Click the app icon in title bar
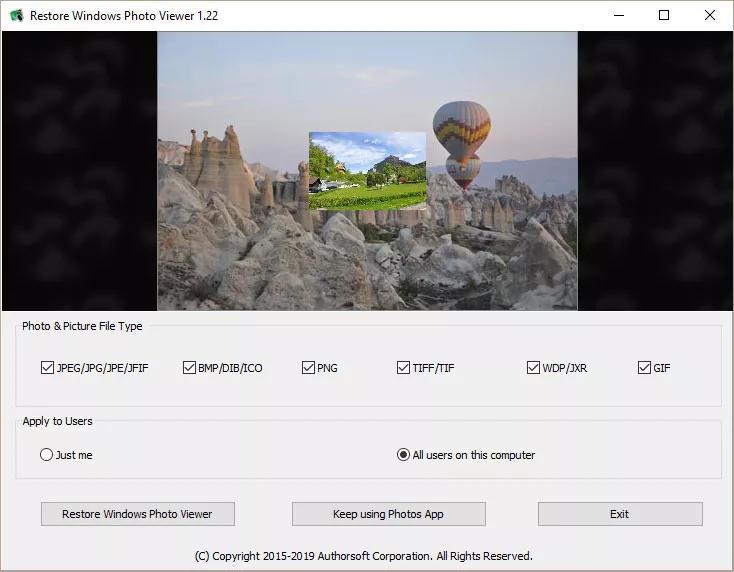This screenshot has height=572, width=734. 17,15
